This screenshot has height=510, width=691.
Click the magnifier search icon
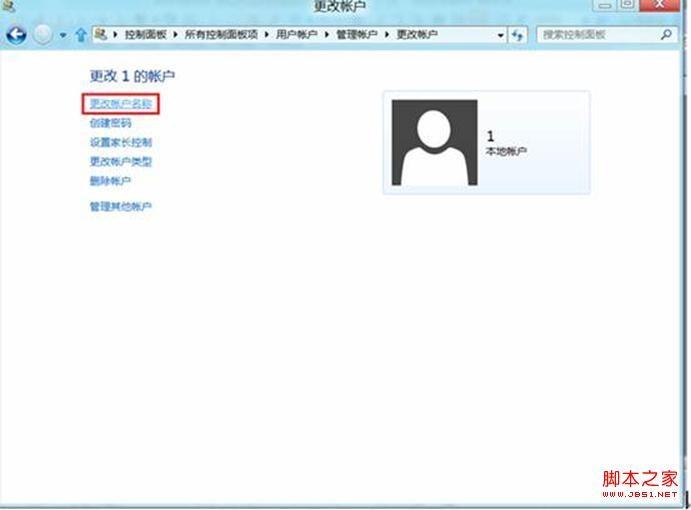click(x=666, y=34)
